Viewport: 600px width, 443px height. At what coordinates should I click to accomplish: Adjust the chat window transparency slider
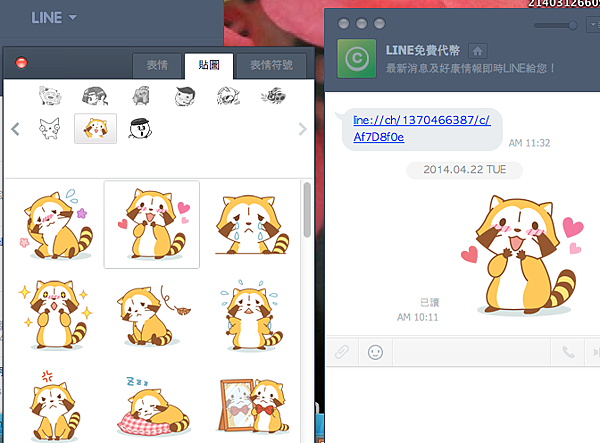pos(556,26)
